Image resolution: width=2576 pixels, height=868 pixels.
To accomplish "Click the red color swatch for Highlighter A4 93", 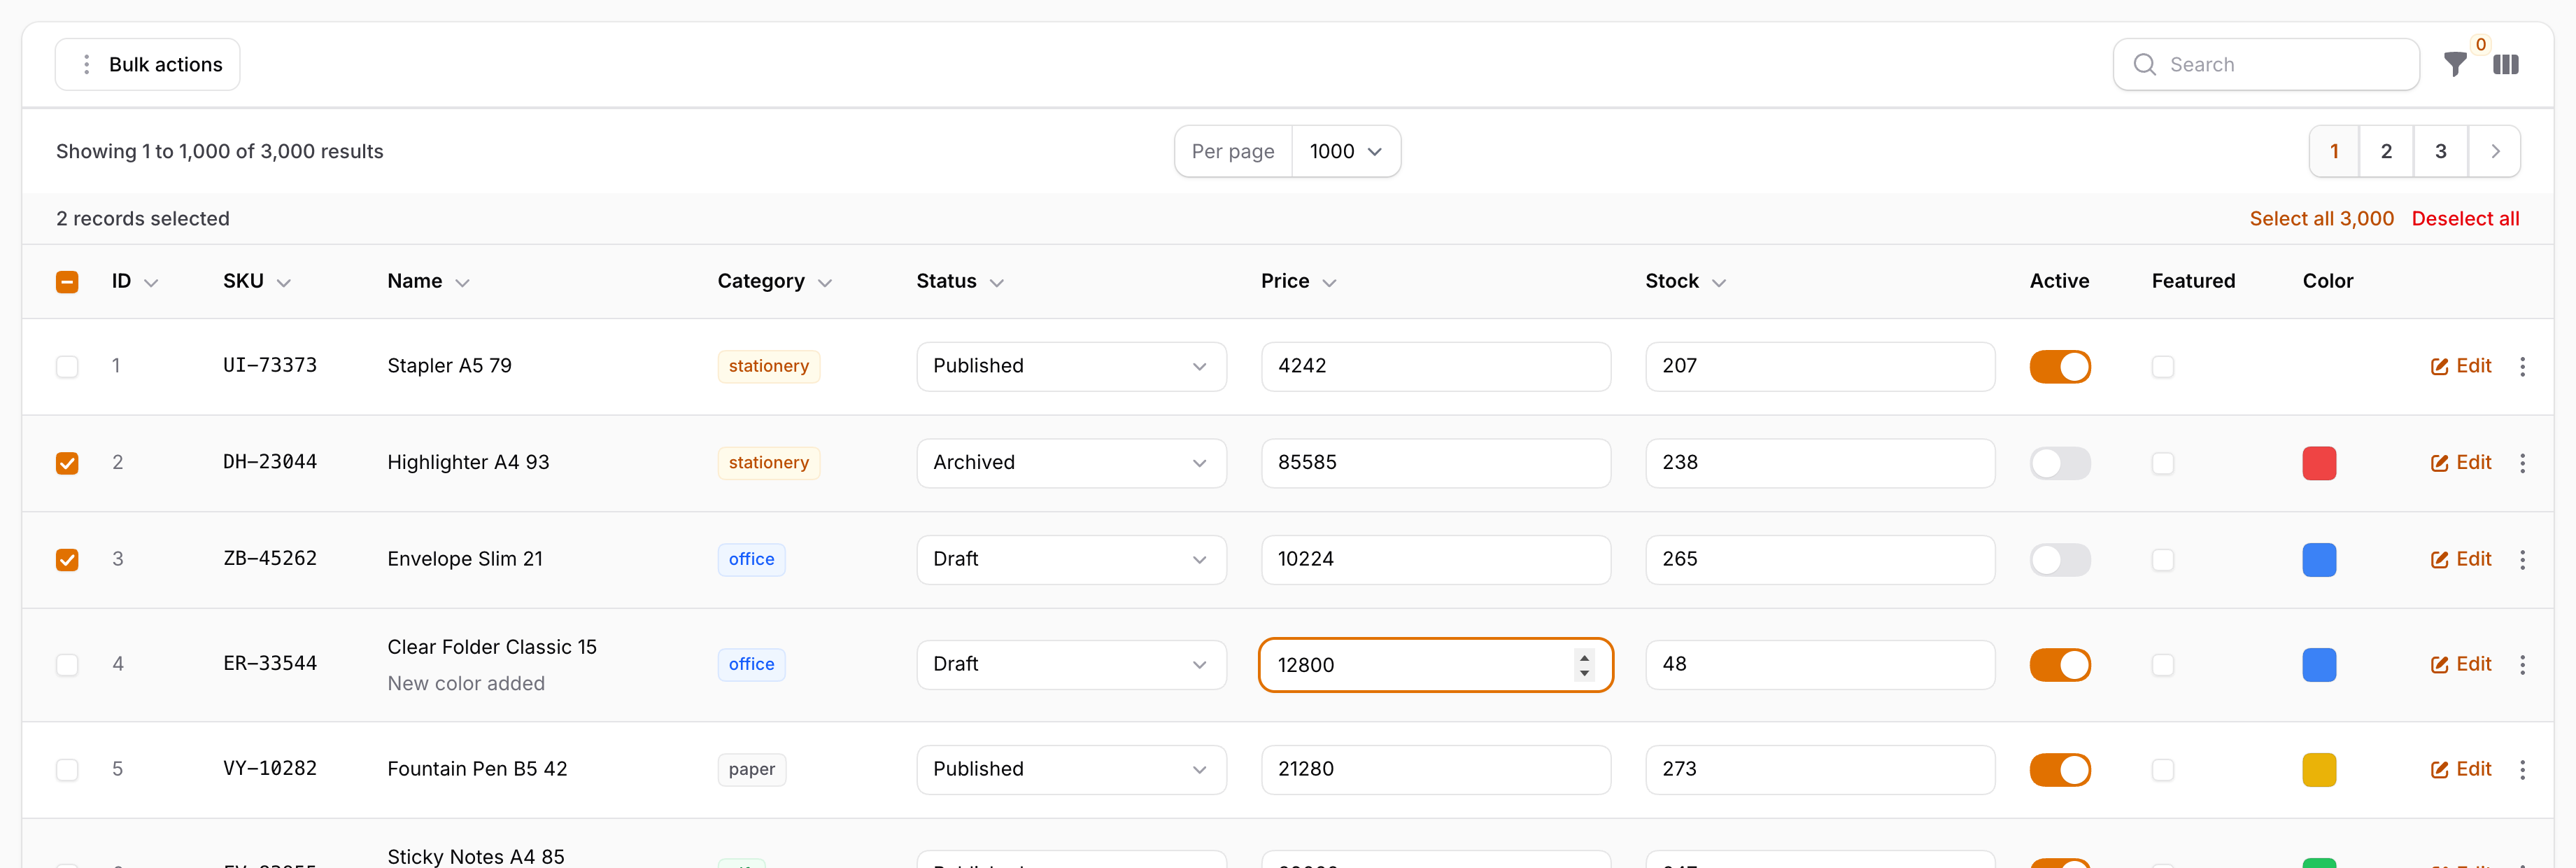I will coord(2319,463).
